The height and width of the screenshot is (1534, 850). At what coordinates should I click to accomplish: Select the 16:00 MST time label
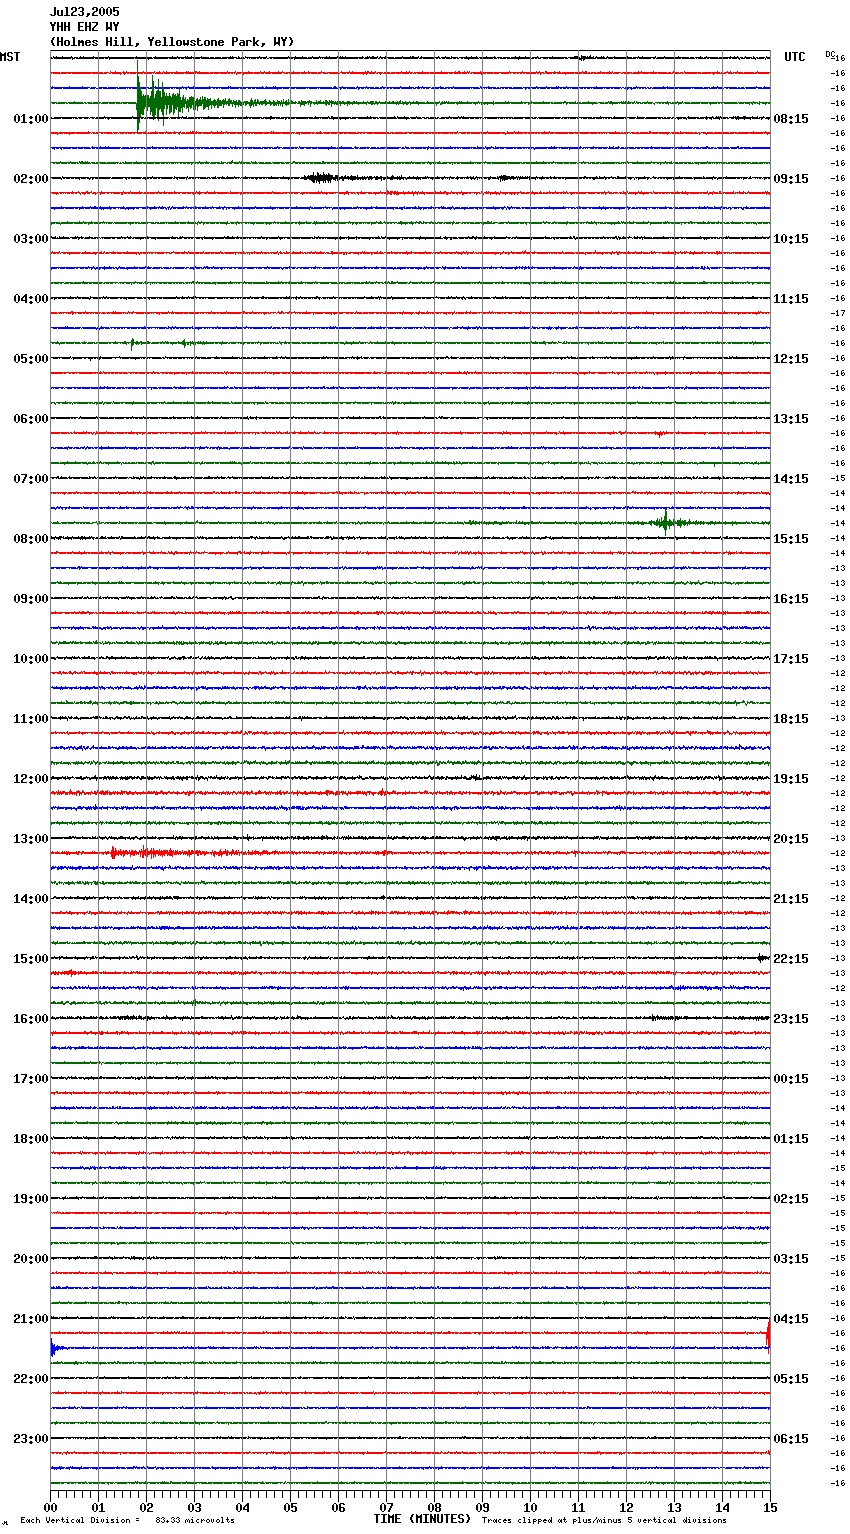(x=31, y=1019)
